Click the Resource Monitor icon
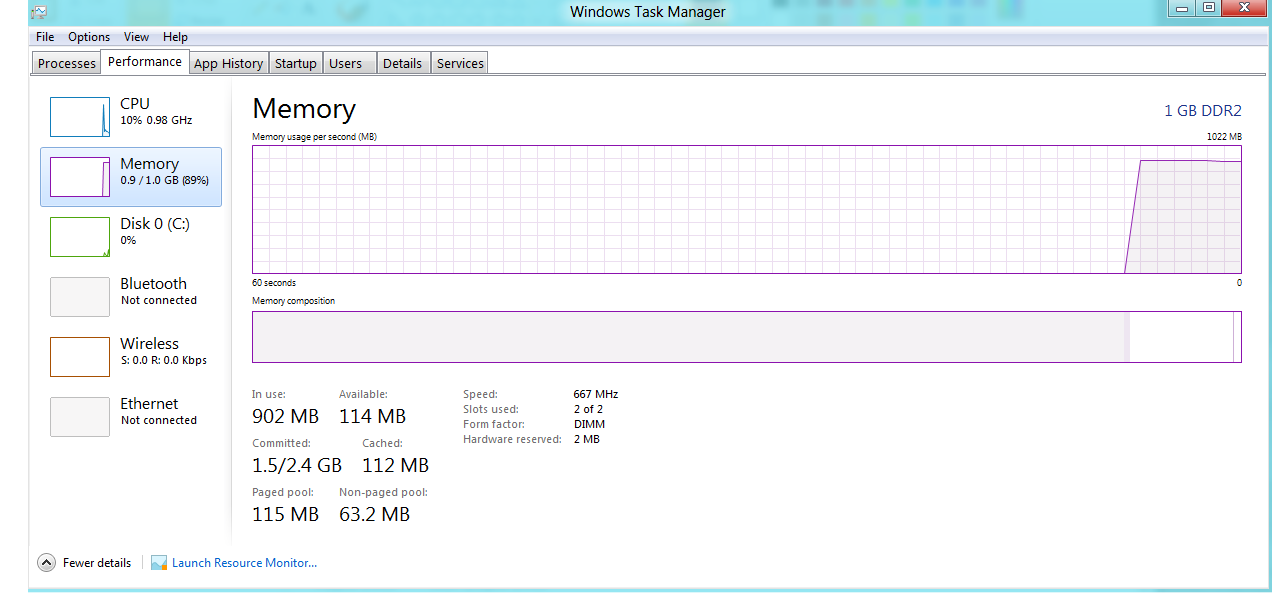The image size is (1274, 595). click(159, 563)
